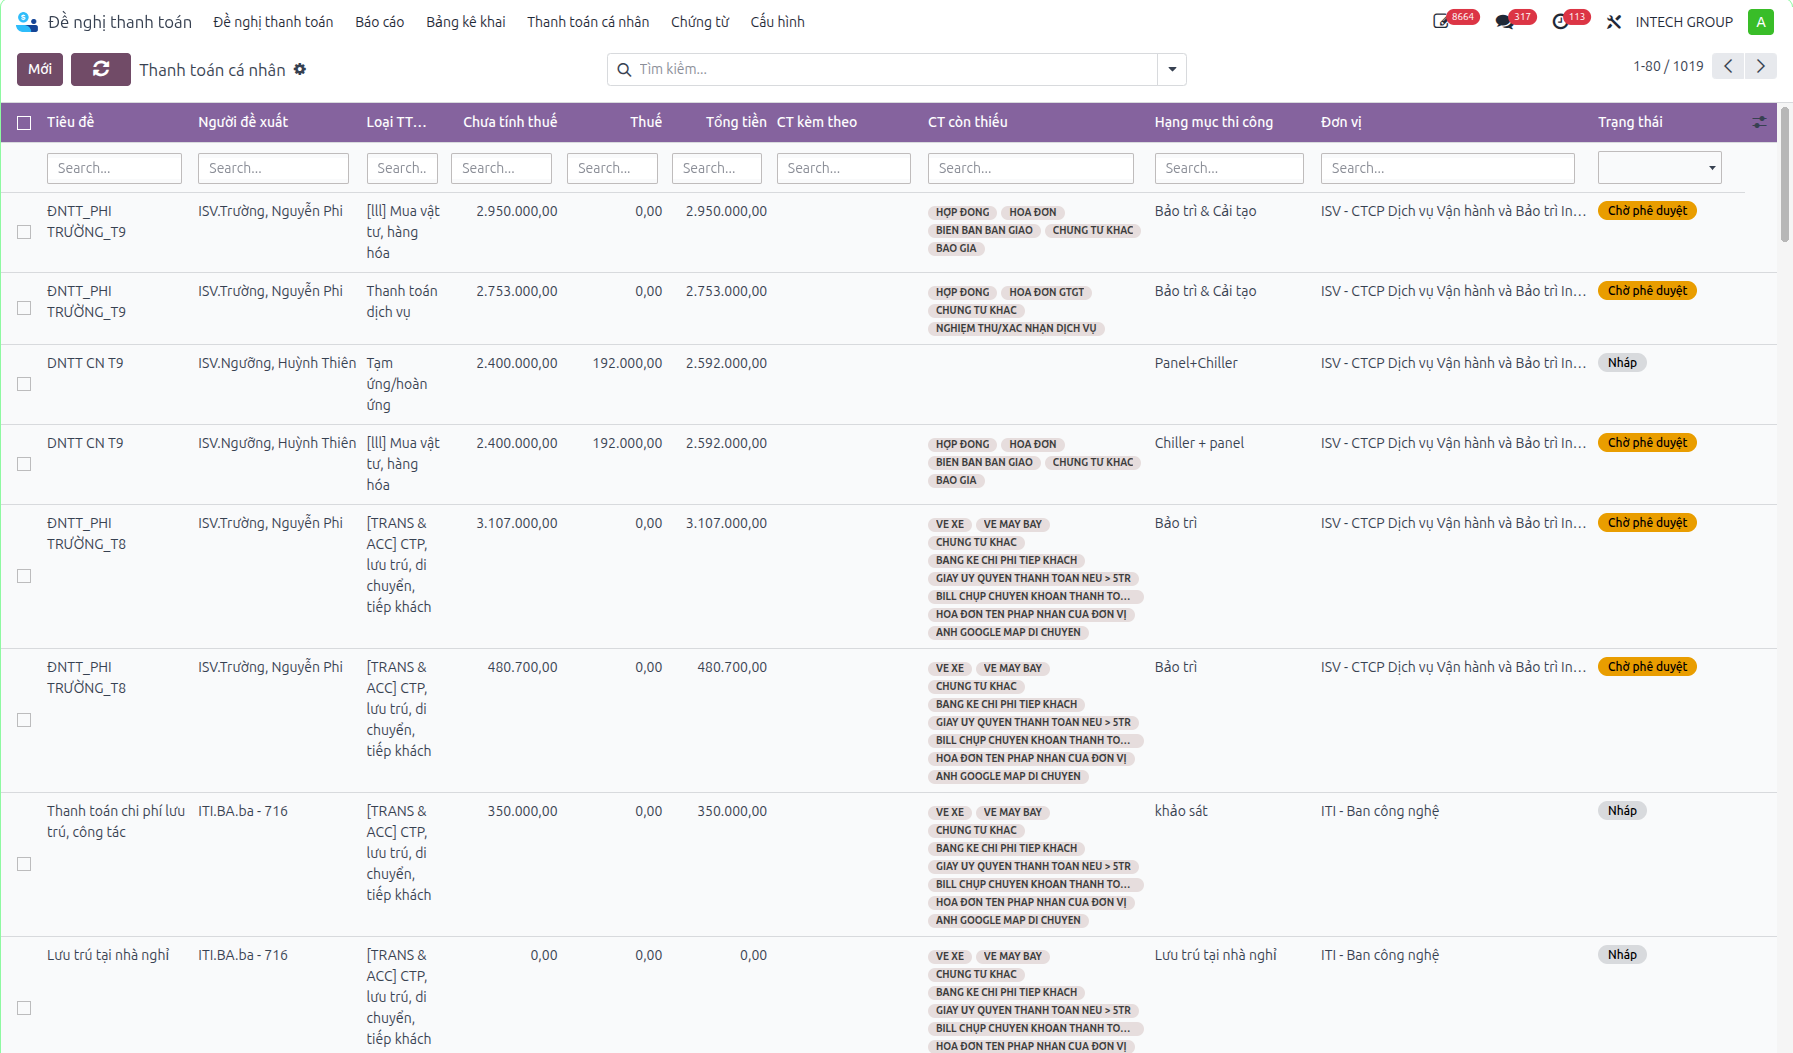Sort by the Tiêu đề column header

70,122
